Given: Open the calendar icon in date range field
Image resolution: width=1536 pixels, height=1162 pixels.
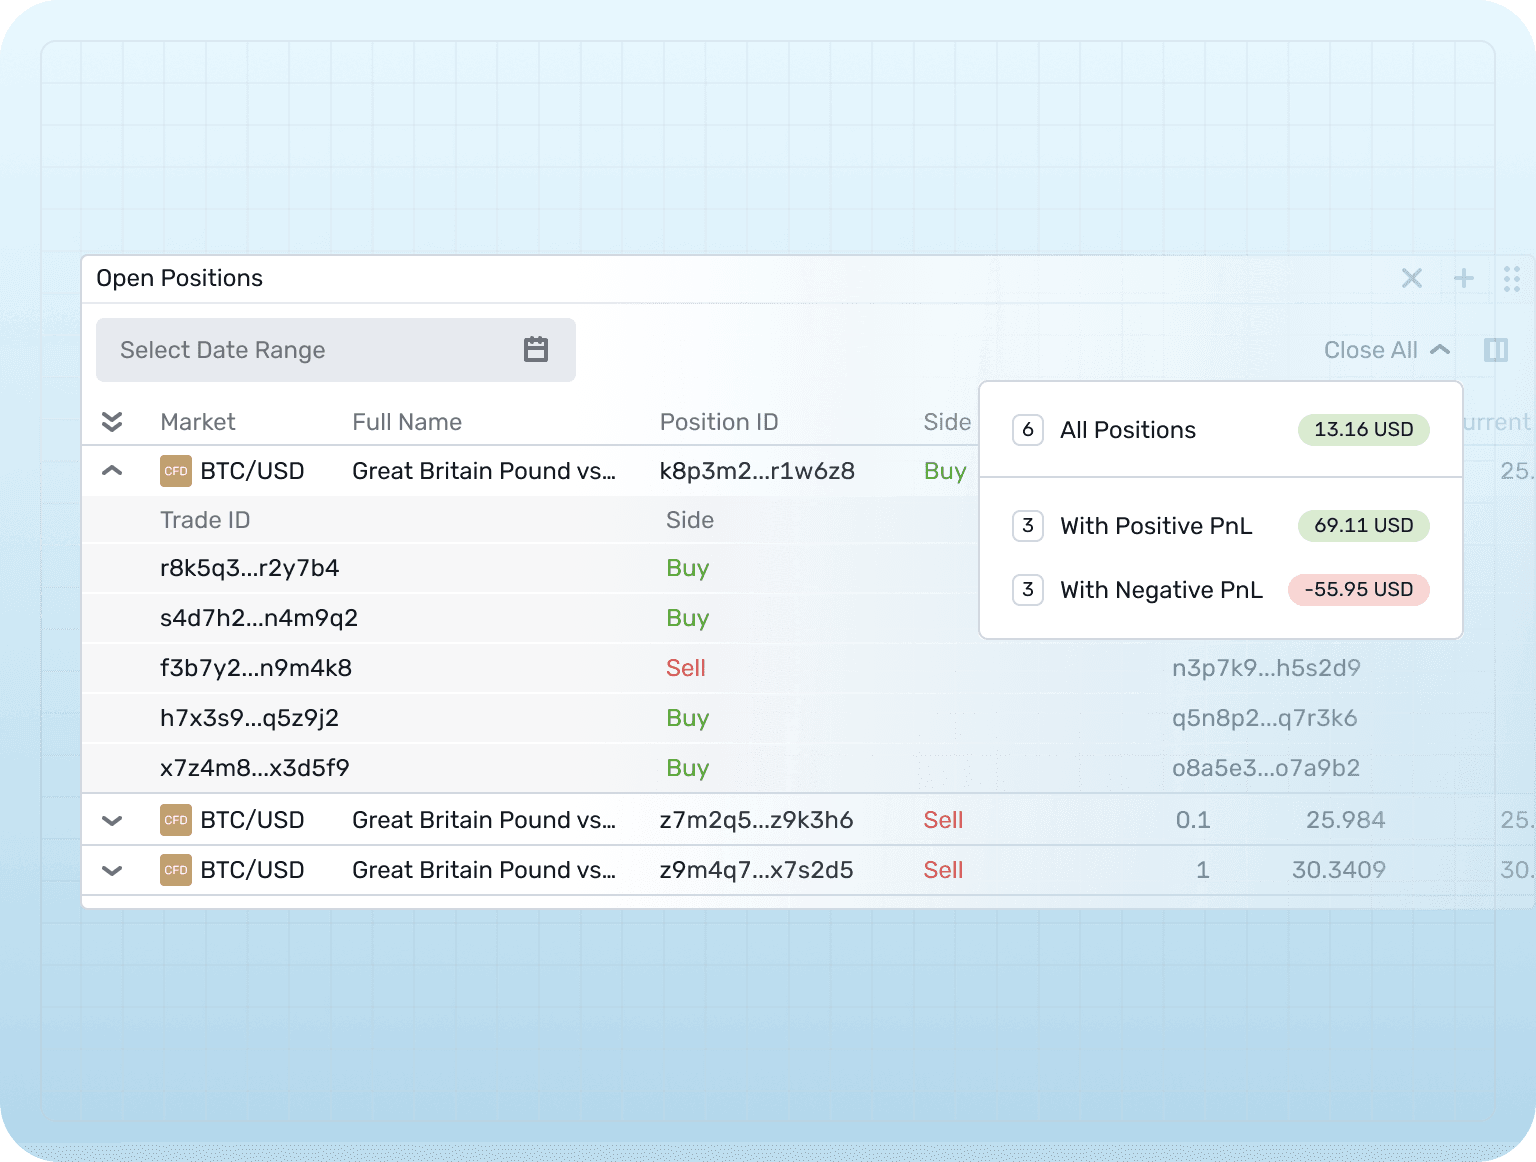Looking at the screenshot, I should tap(536, 350).
